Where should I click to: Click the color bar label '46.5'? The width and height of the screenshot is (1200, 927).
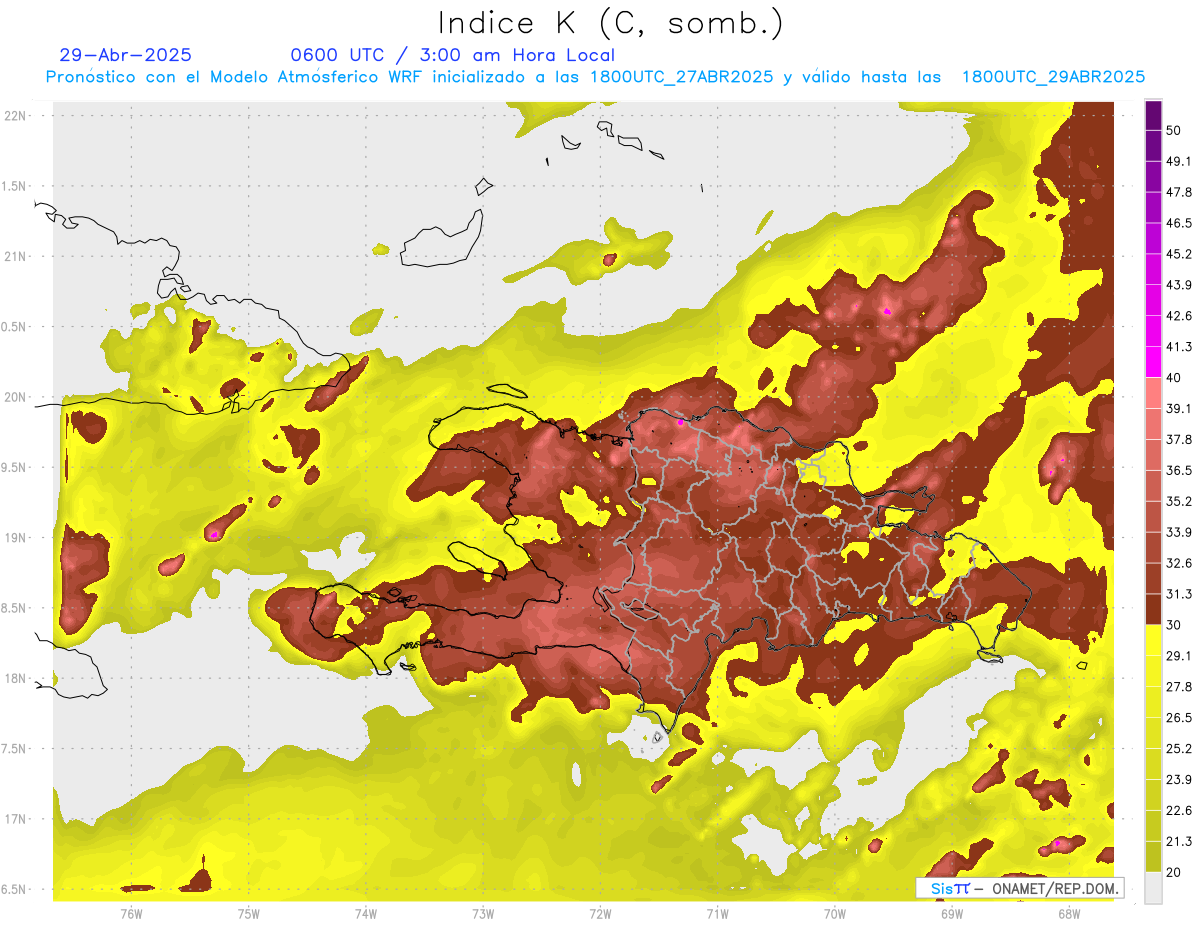pyautogui.click(x=1179, y=224)
